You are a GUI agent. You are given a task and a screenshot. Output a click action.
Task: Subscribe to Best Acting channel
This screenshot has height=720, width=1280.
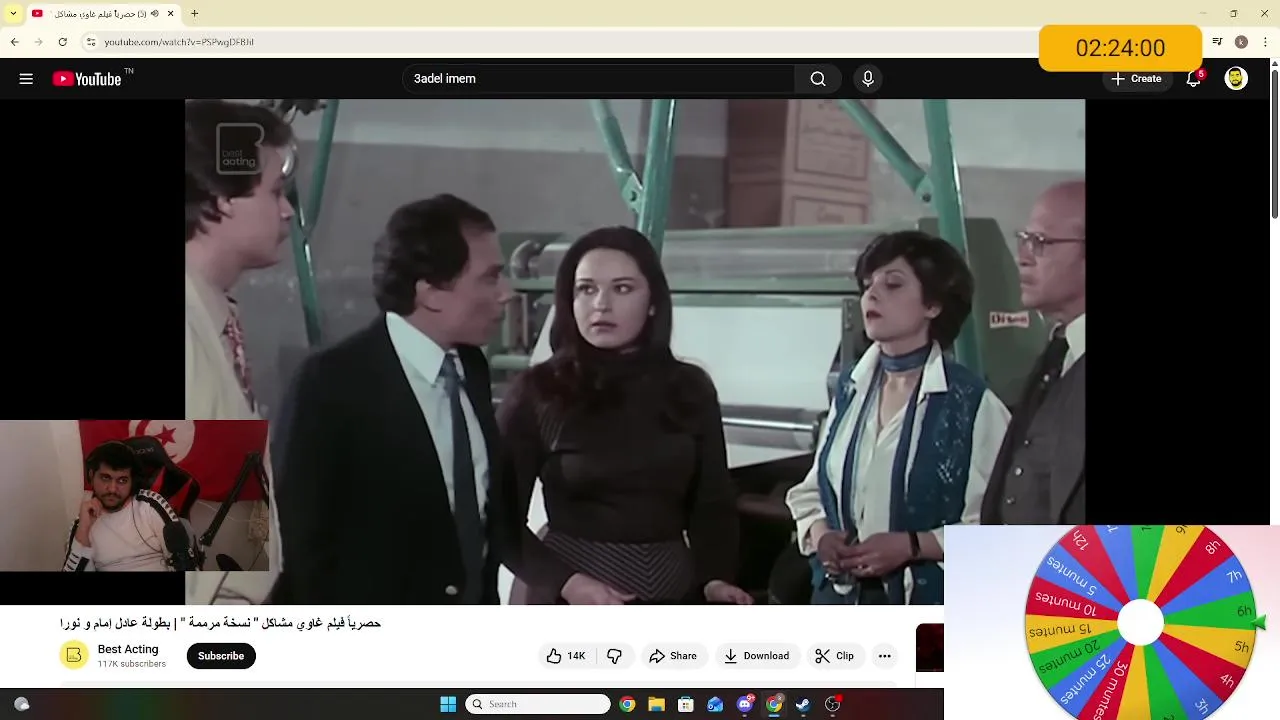[221, 656]
